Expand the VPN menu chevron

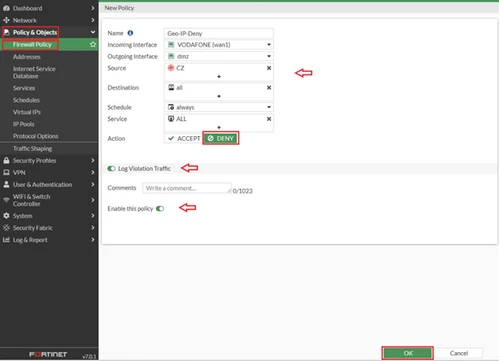pyautogui.click(x=93, y=172)
